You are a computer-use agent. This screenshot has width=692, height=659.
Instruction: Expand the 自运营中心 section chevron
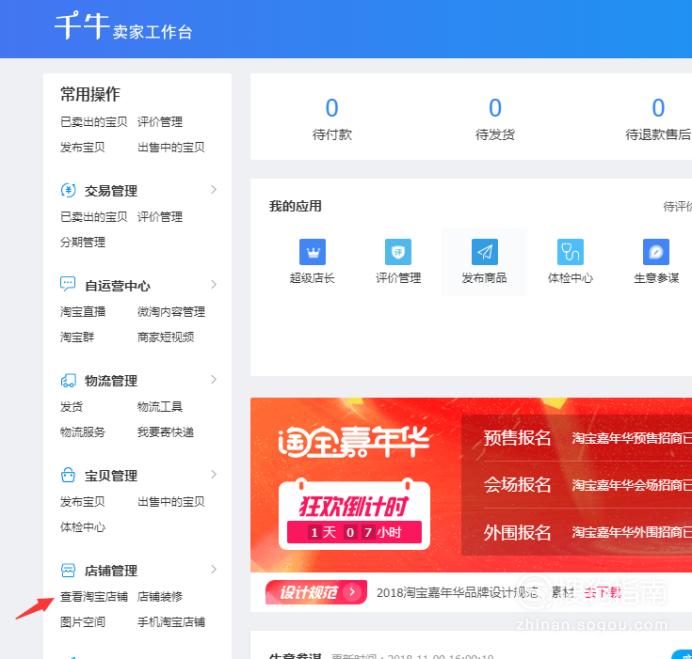(214, 285)
